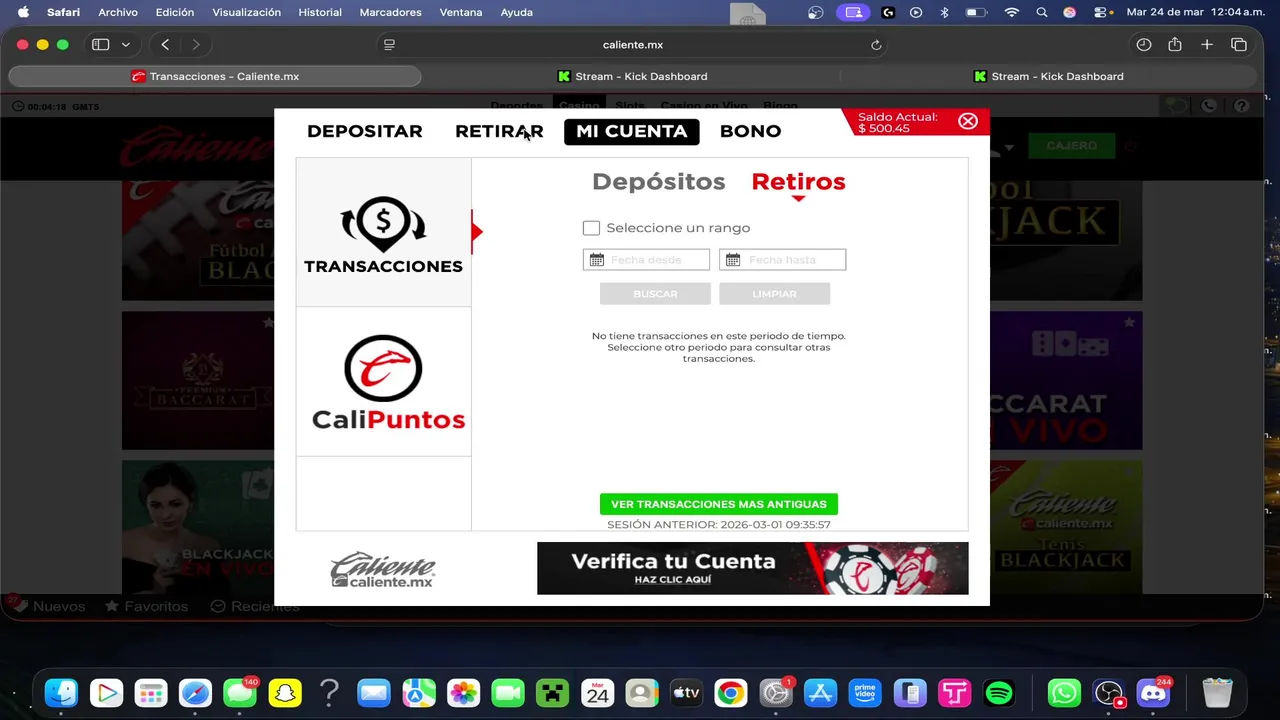1280x720 pixels.
Task: Switch to middle Stream - Kick Dashboard tab
Action: pos(632,76)
